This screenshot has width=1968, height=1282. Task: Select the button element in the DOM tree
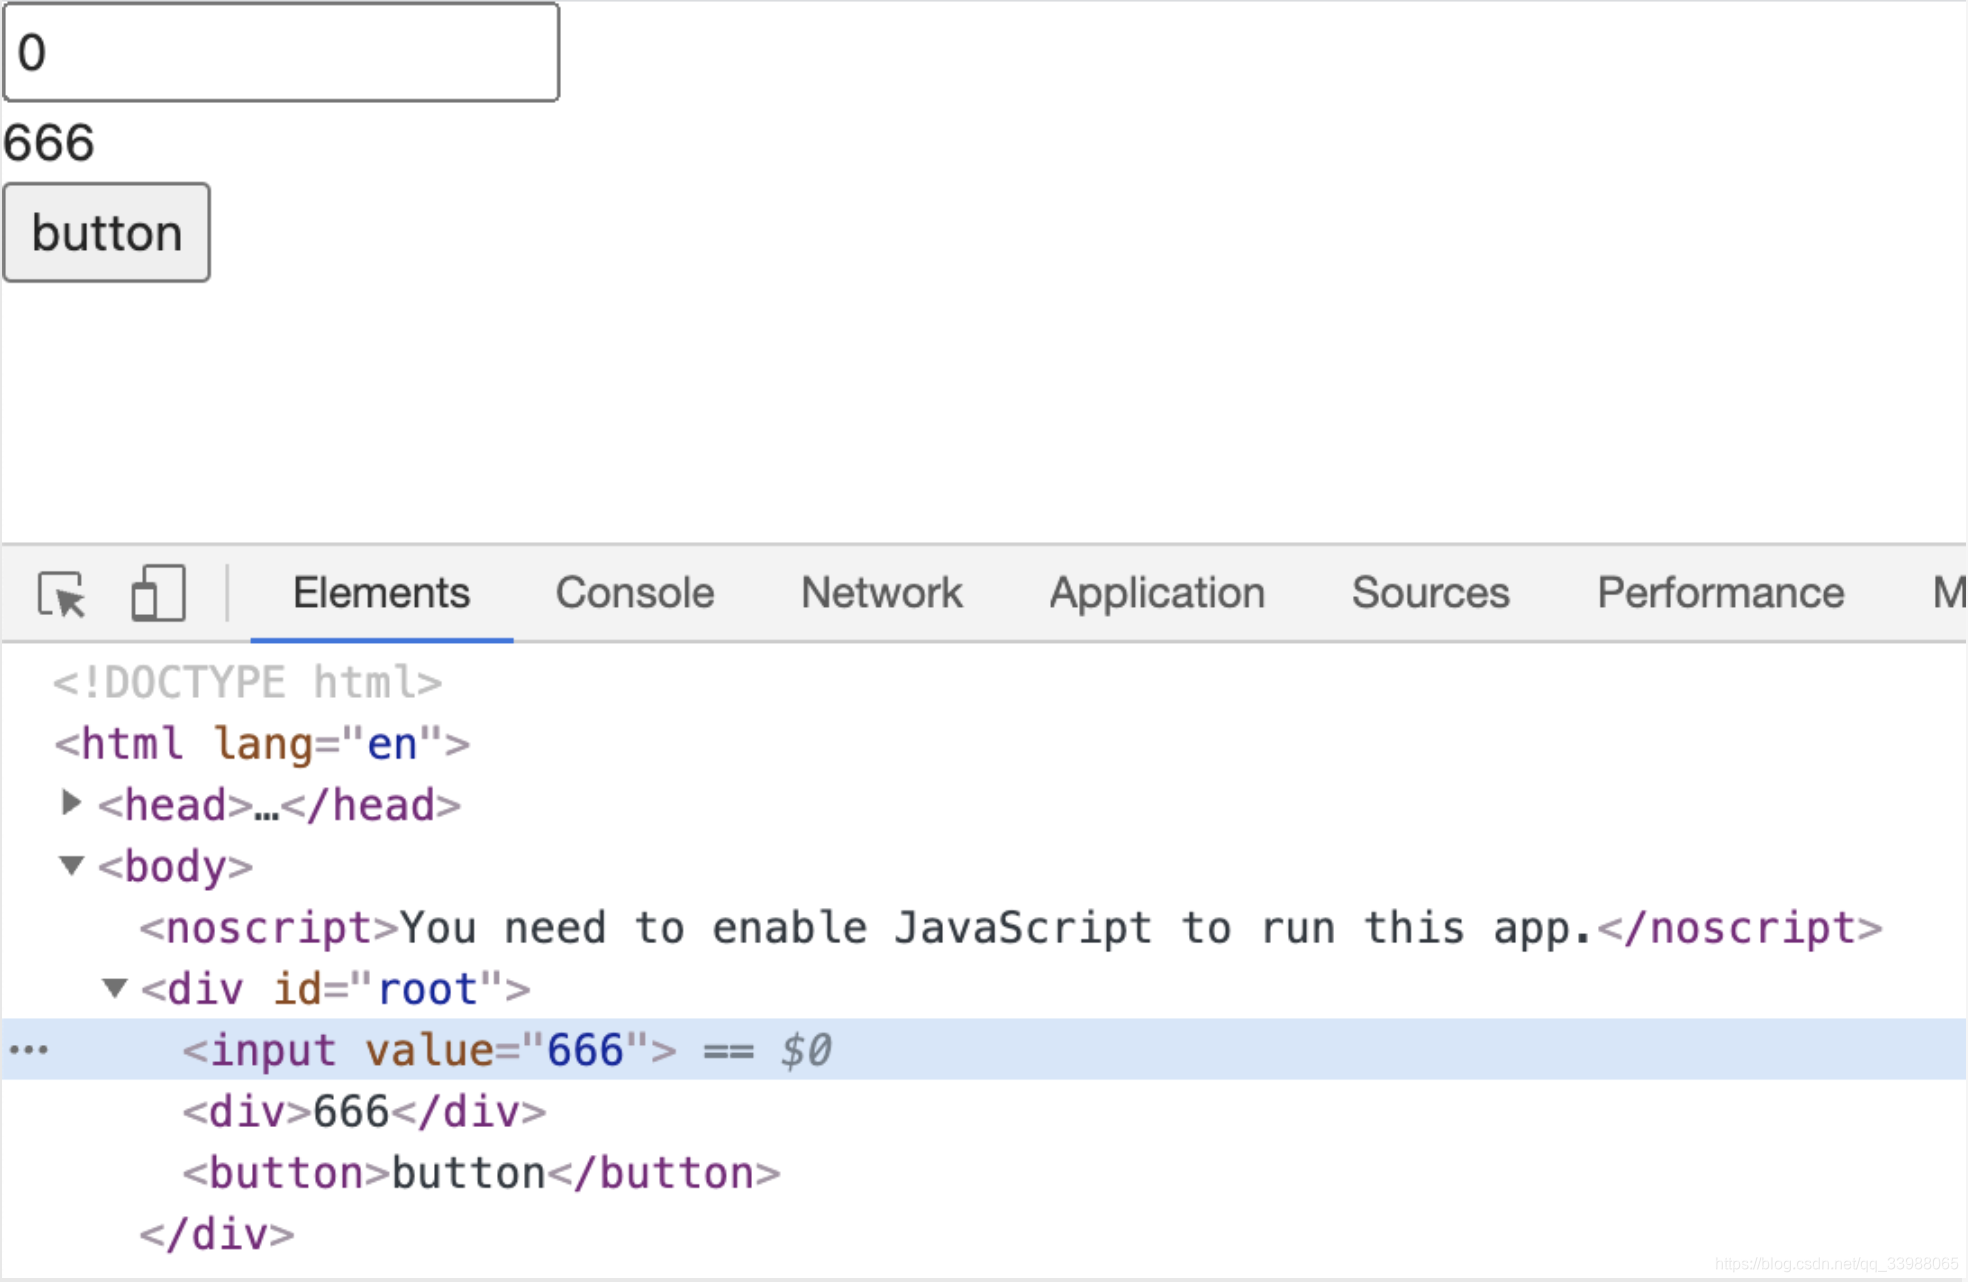pyautogui.click(x=480, y=1172)
